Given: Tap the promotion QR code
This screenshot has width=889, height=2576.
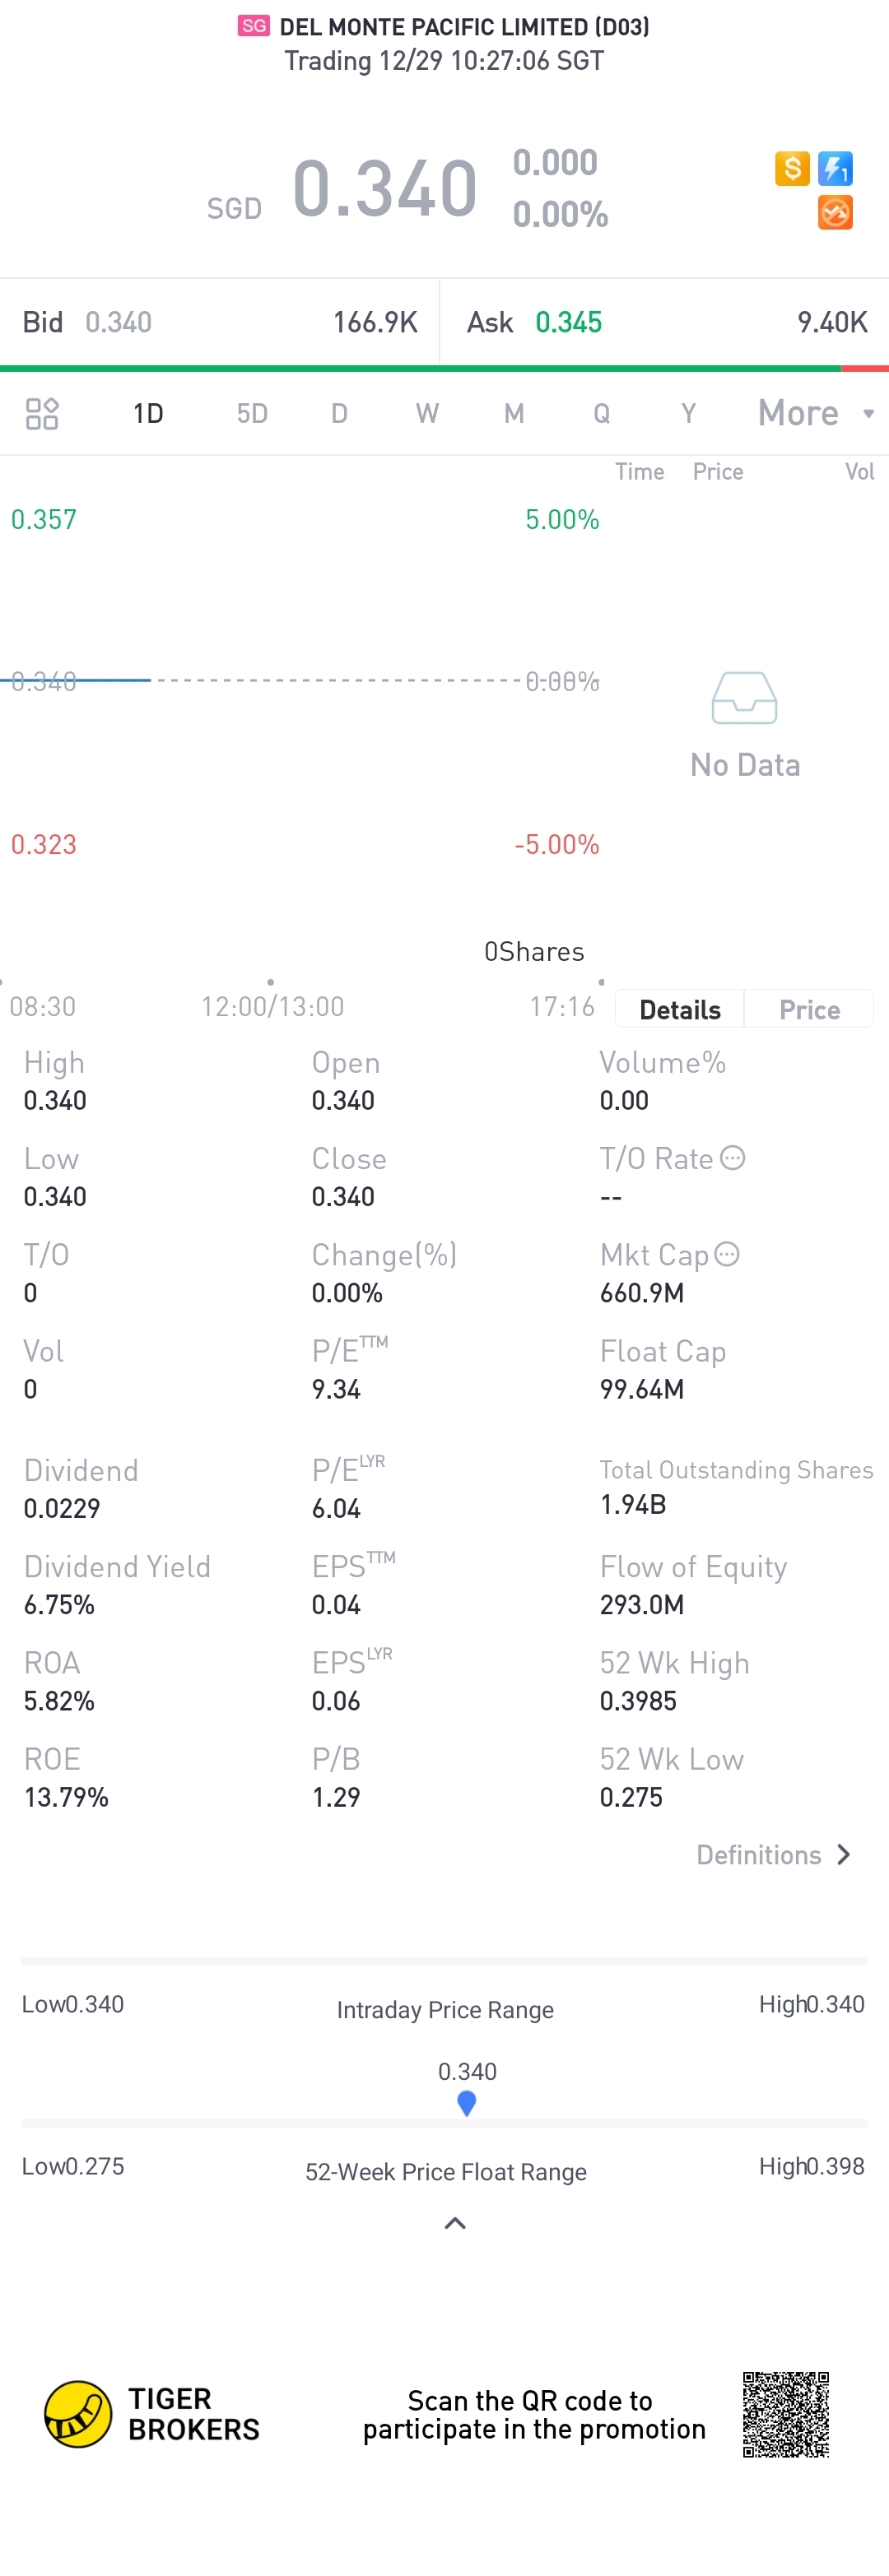Looking at the screenshot, I should click(x=786, y=2414).
